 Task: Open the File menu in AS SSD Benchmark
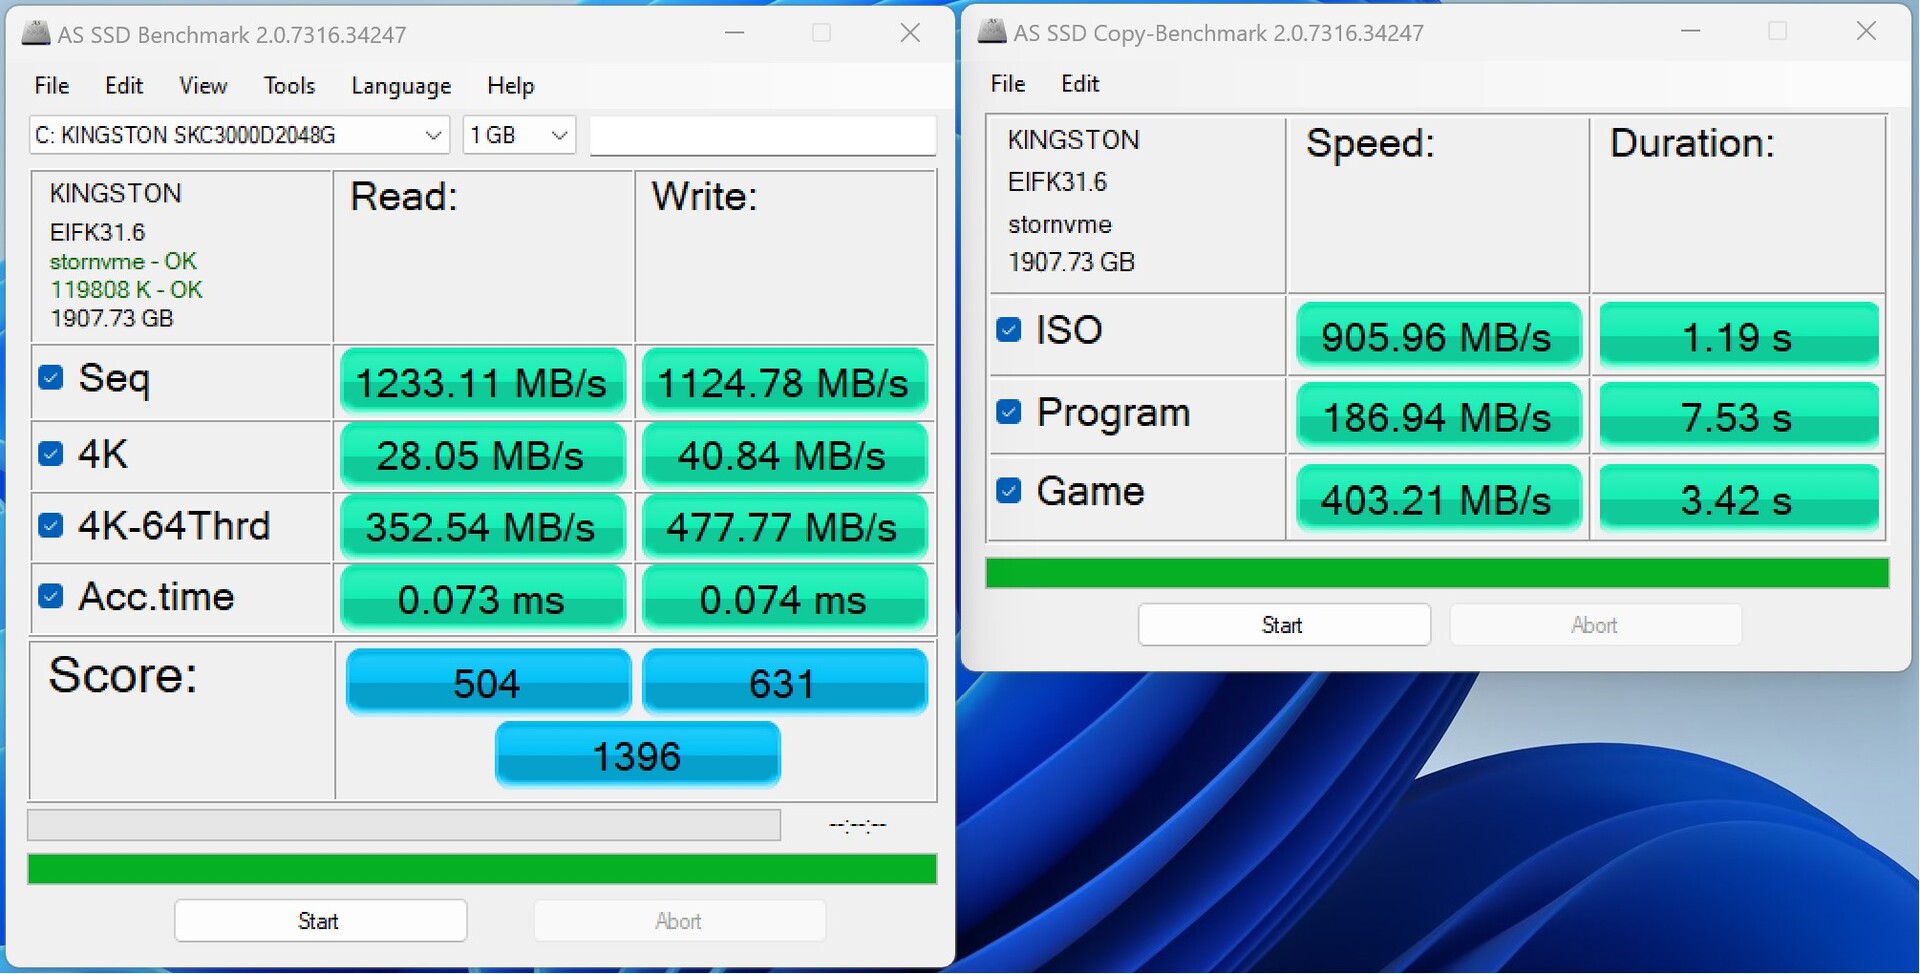pos(52,86)
